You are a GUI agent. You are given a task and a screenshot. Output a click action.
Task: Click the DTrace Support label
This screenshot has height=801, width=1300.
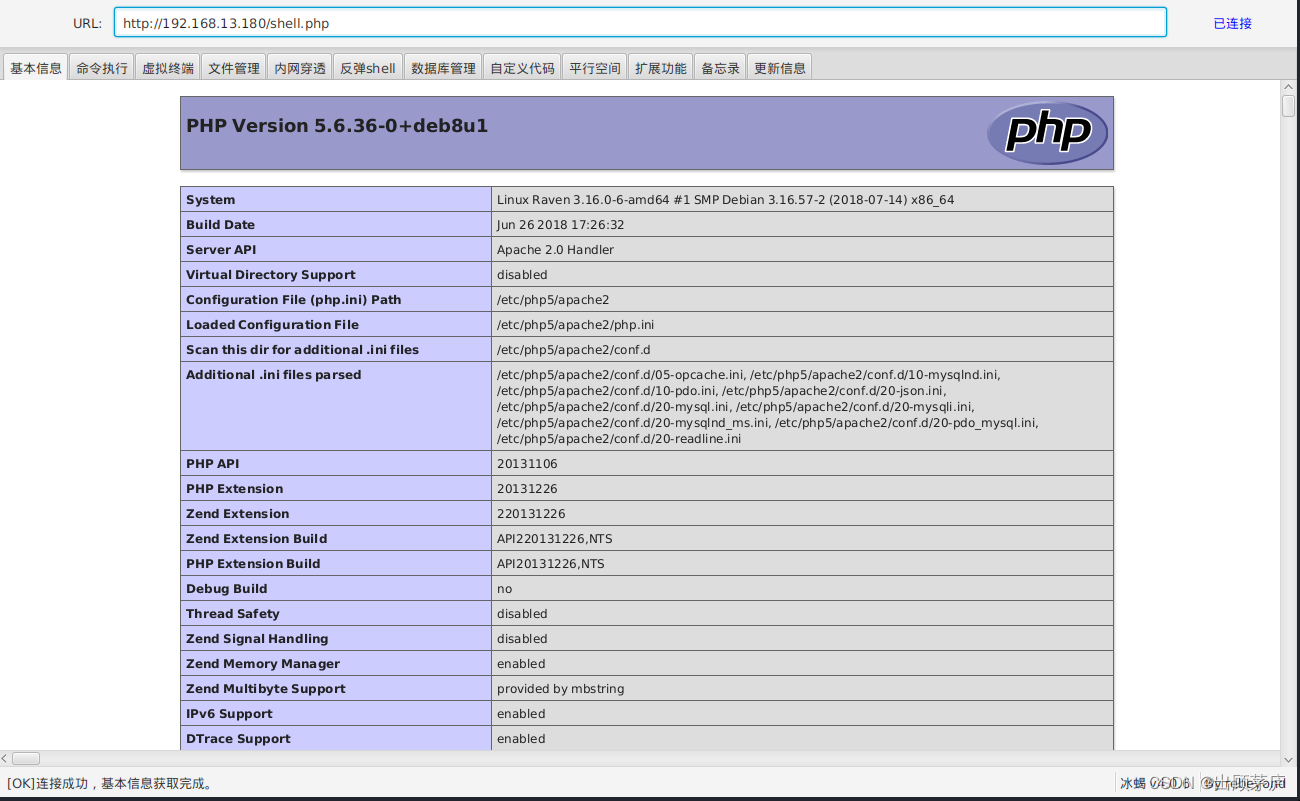coord(238,739)
